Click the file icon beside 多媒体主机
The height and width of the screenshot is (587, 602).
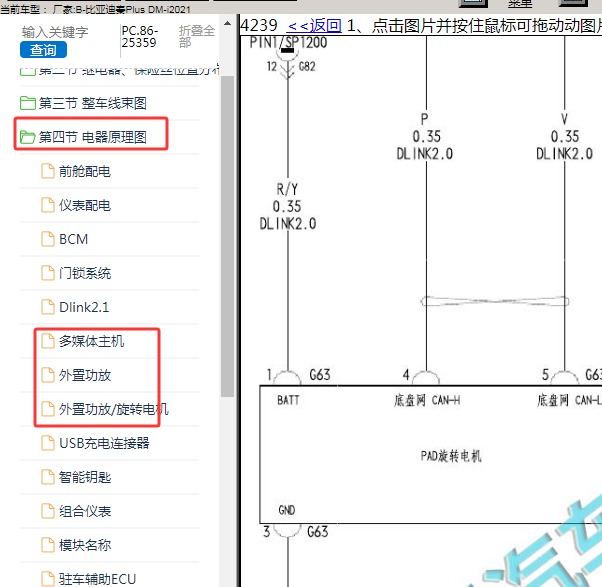click(48, 341)
